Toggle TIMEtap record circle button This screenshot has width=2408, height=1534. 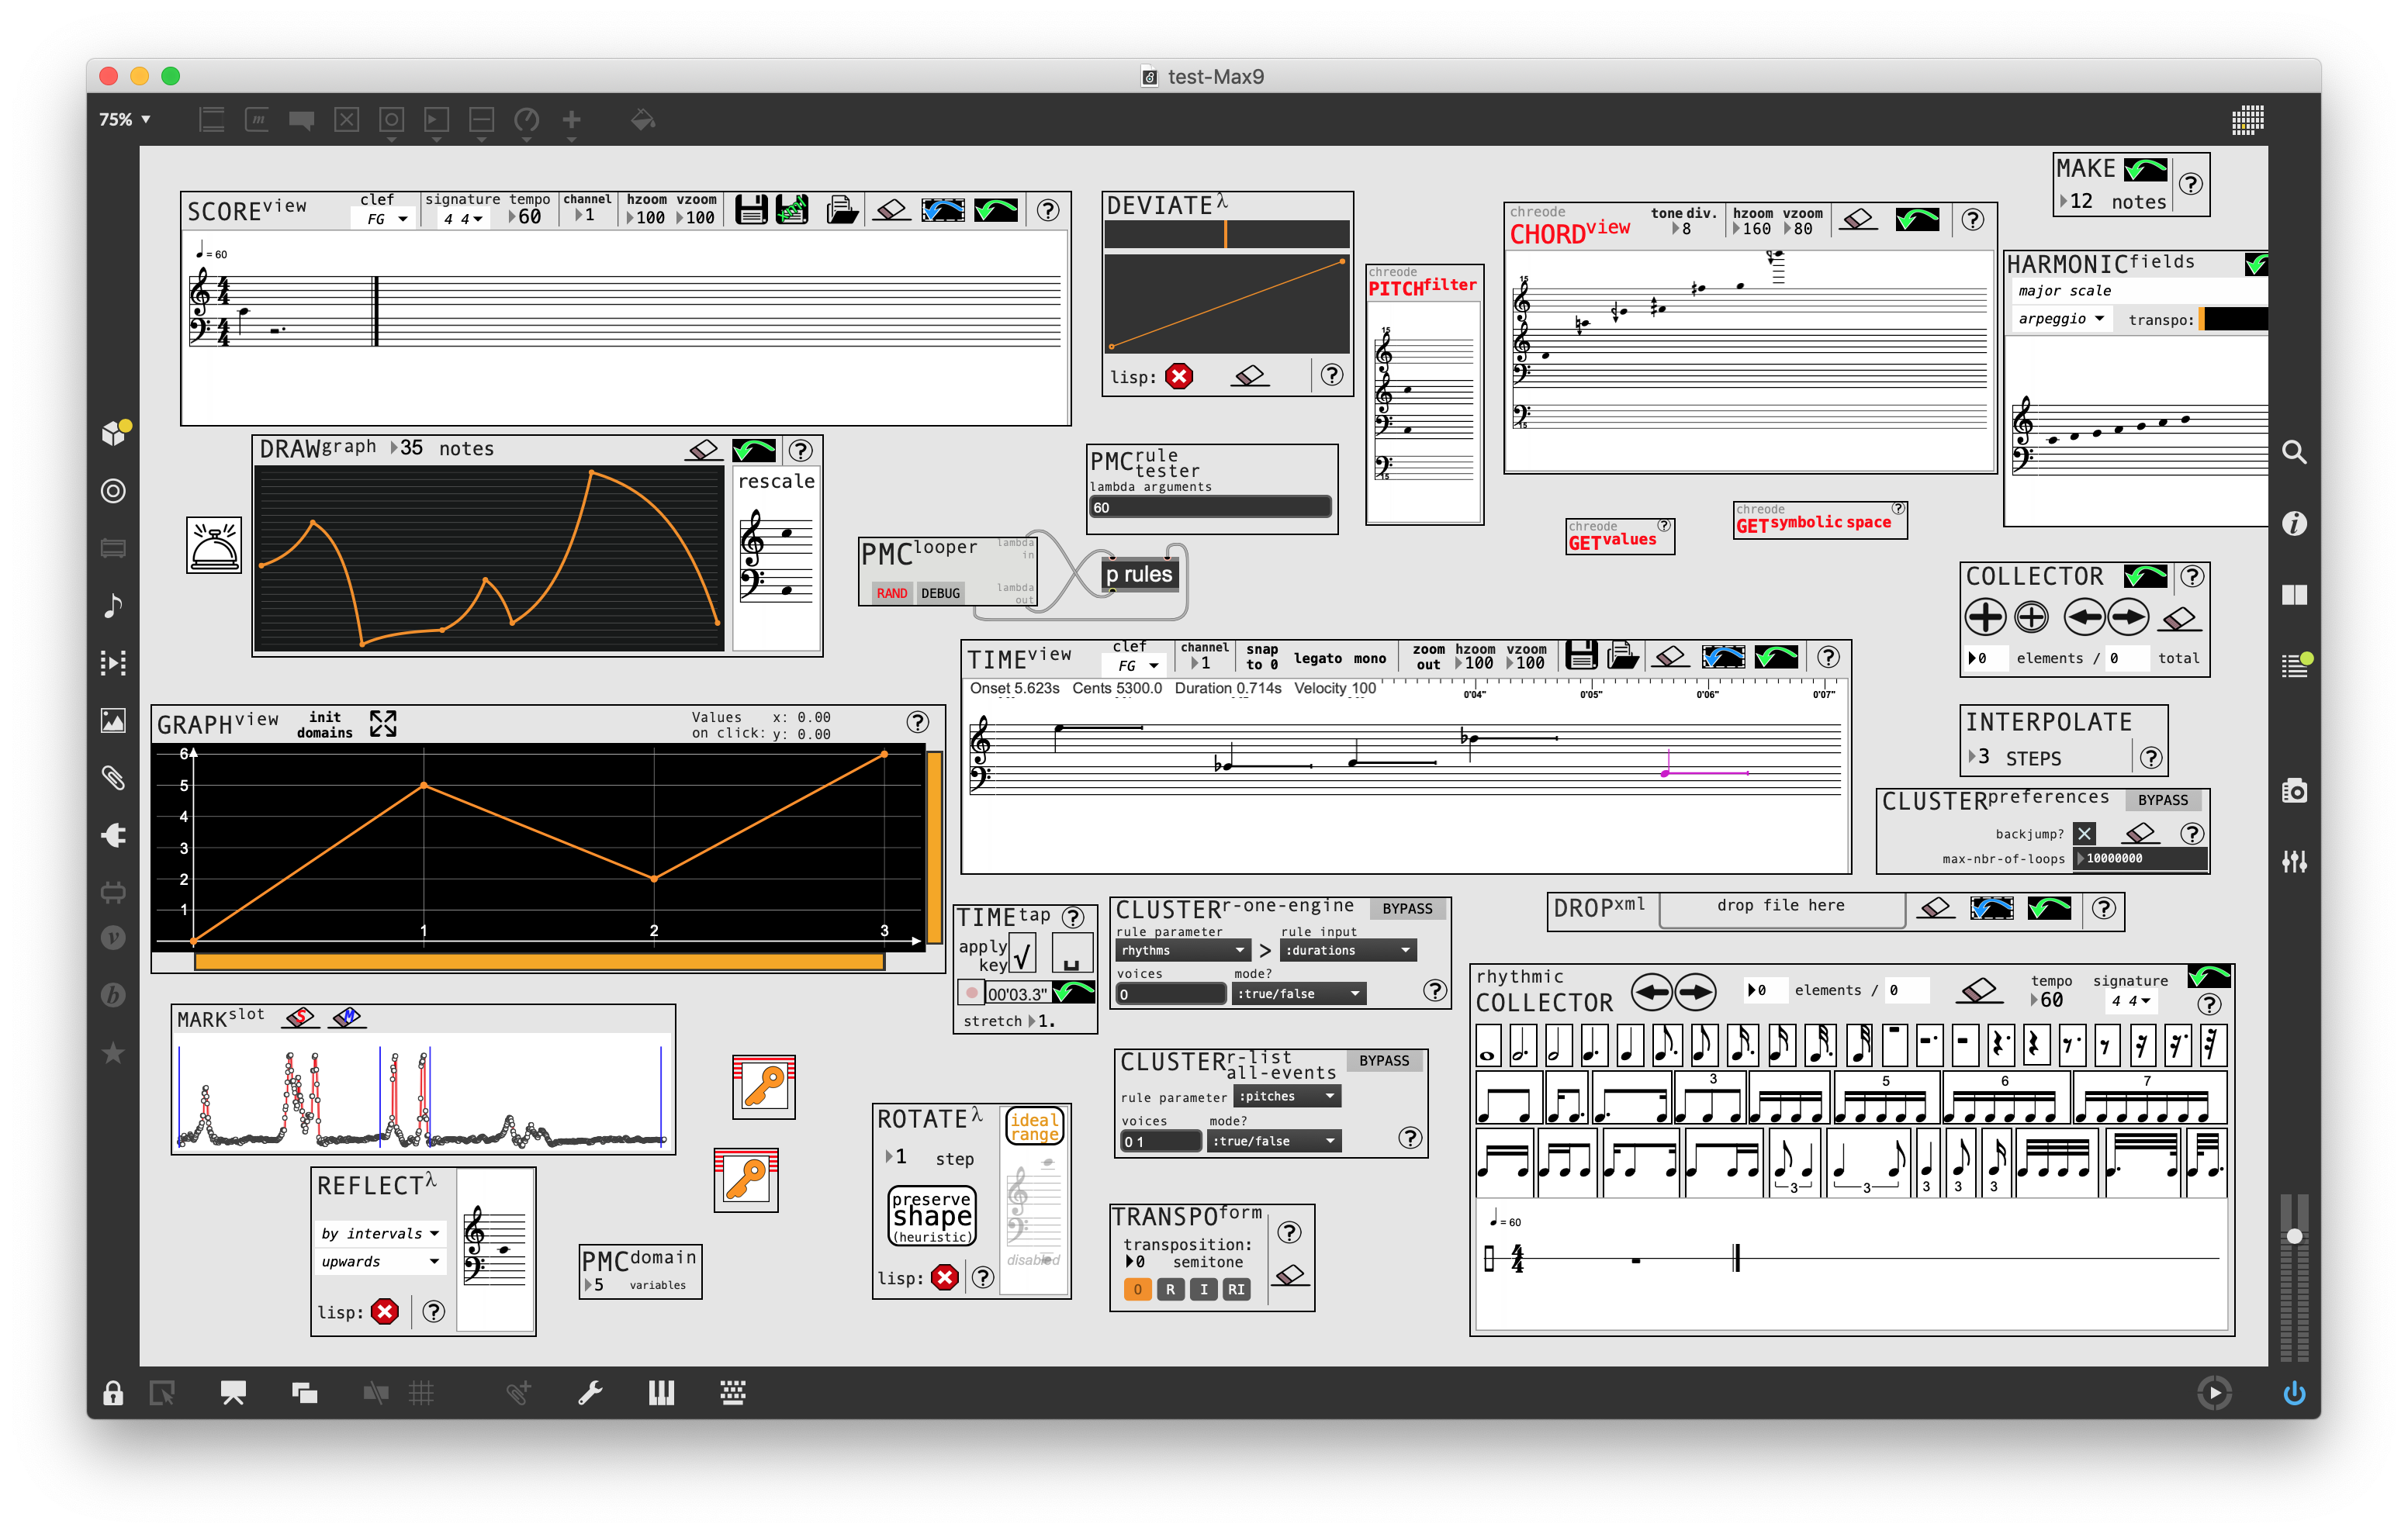tap(971, 993)
